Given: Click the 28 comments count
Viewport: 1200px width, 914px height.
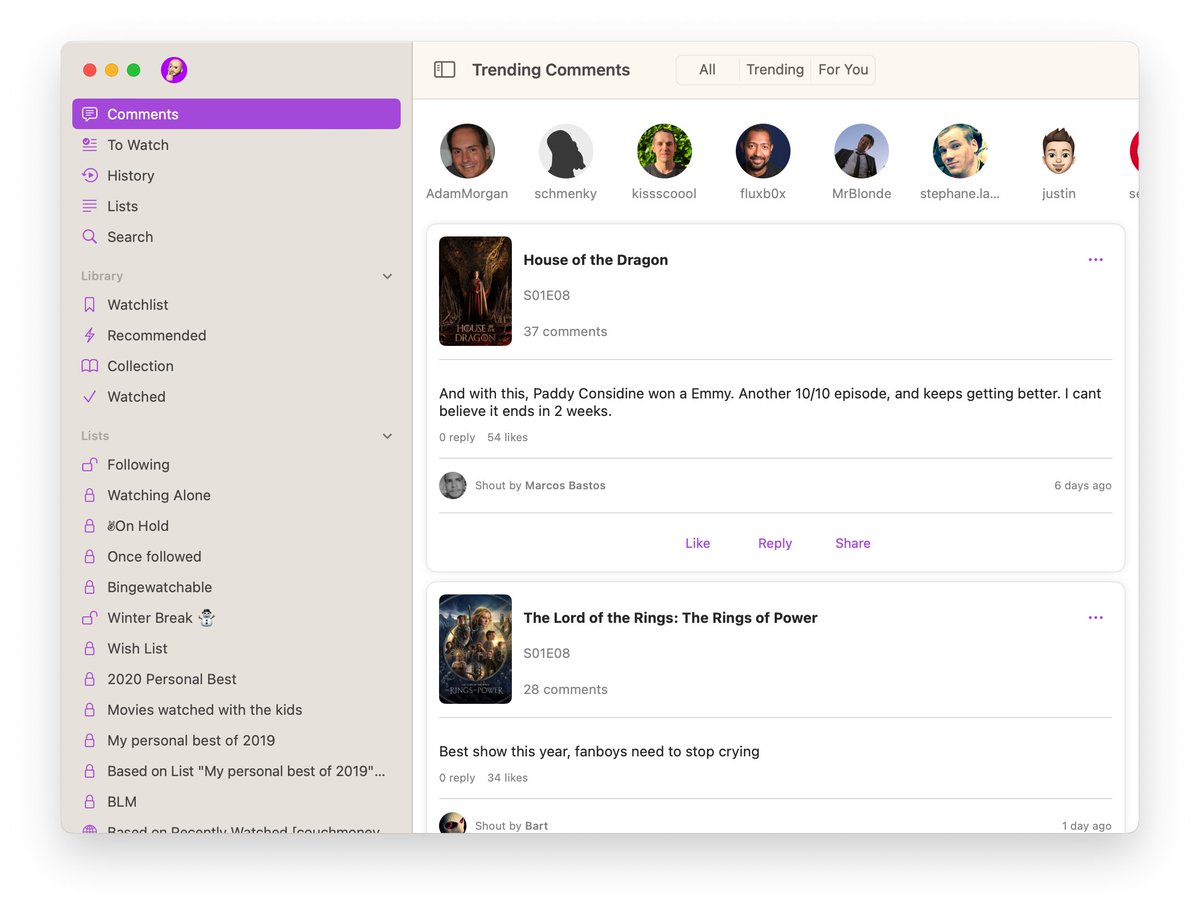Looking at the screenshot, I should [566, 690].
